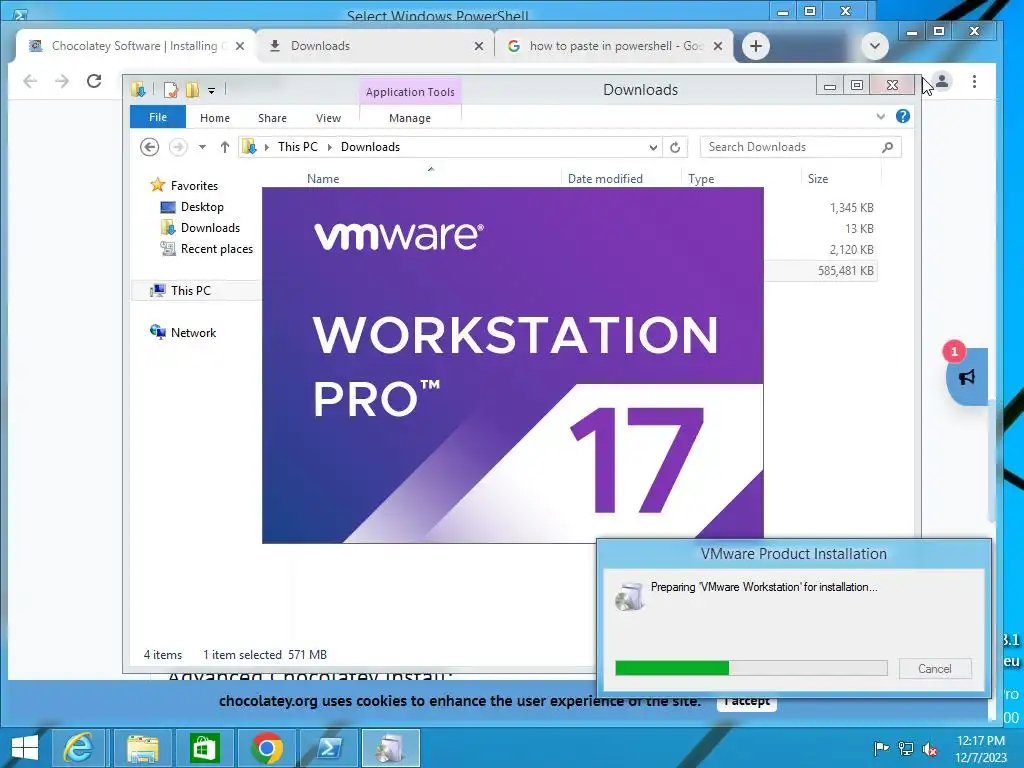1024x768 pixels.
Task: Click the search magnifier icon in Explorer
Action: [888, 147]
